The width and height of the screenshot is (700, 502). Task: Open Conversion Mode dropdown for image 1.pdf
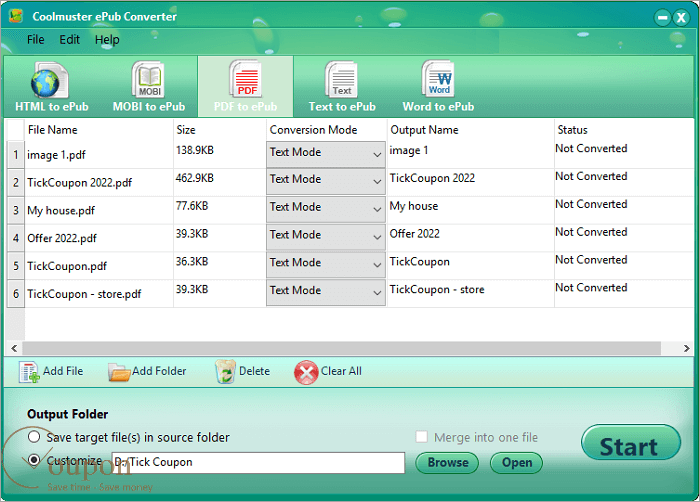coord(326,154)
